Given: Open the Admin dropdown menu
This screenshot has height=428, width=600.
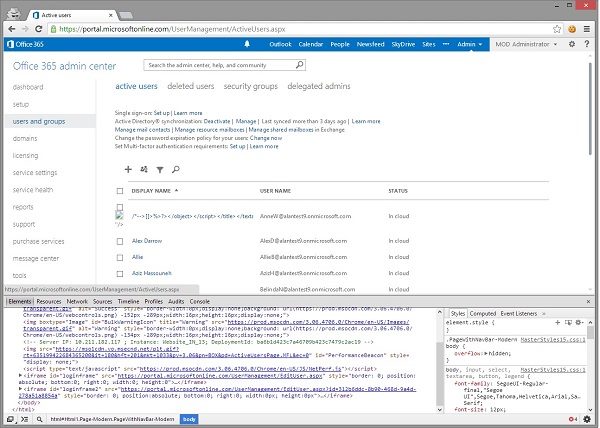Looking at the screenshot, I should pos(470,44).
